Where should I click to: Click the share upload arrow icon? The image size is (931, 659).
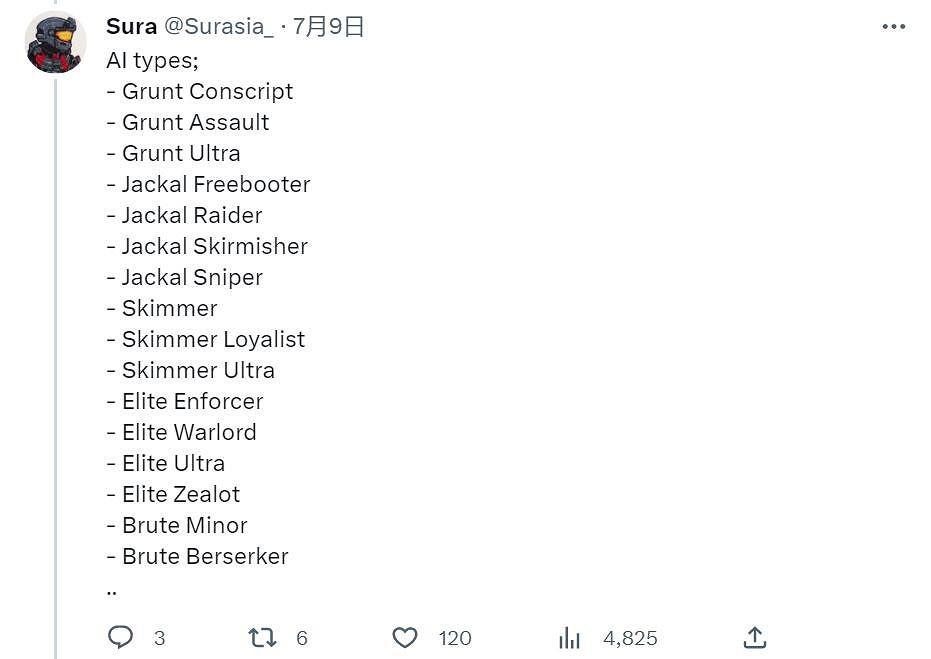(755, 637)
